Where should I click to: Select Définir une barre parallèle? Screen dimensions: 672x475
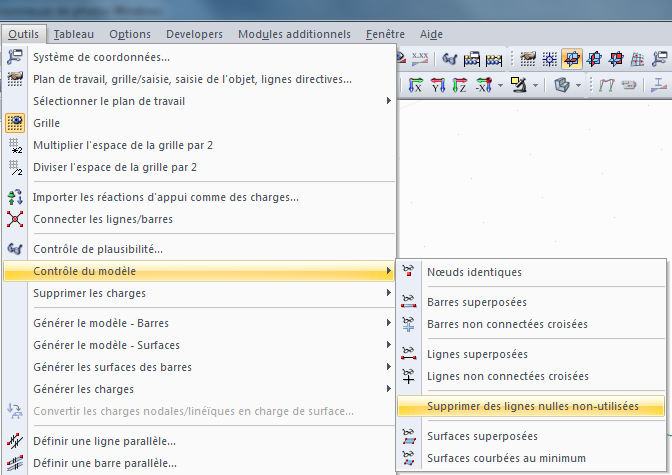199,463
